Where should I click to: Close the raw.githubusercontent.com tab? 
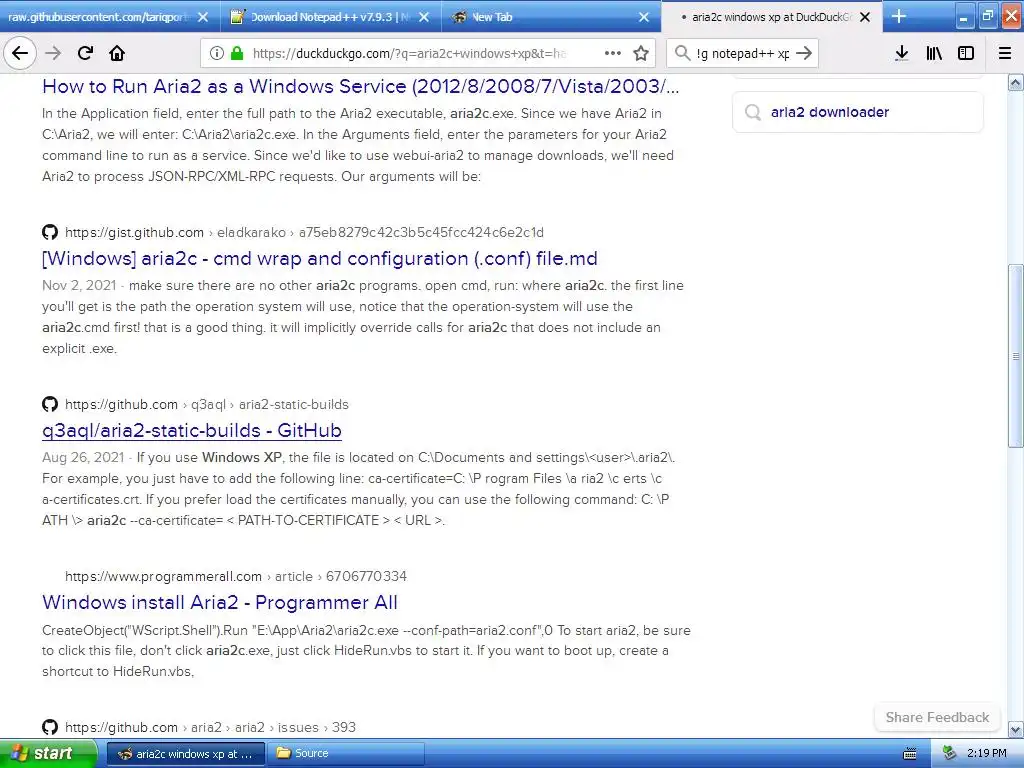[x=203, y=17]
